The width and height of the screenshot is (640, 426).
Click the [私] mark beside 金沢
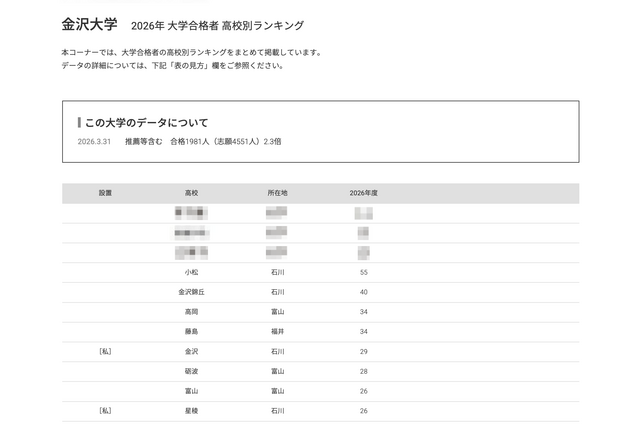(105, 351)
